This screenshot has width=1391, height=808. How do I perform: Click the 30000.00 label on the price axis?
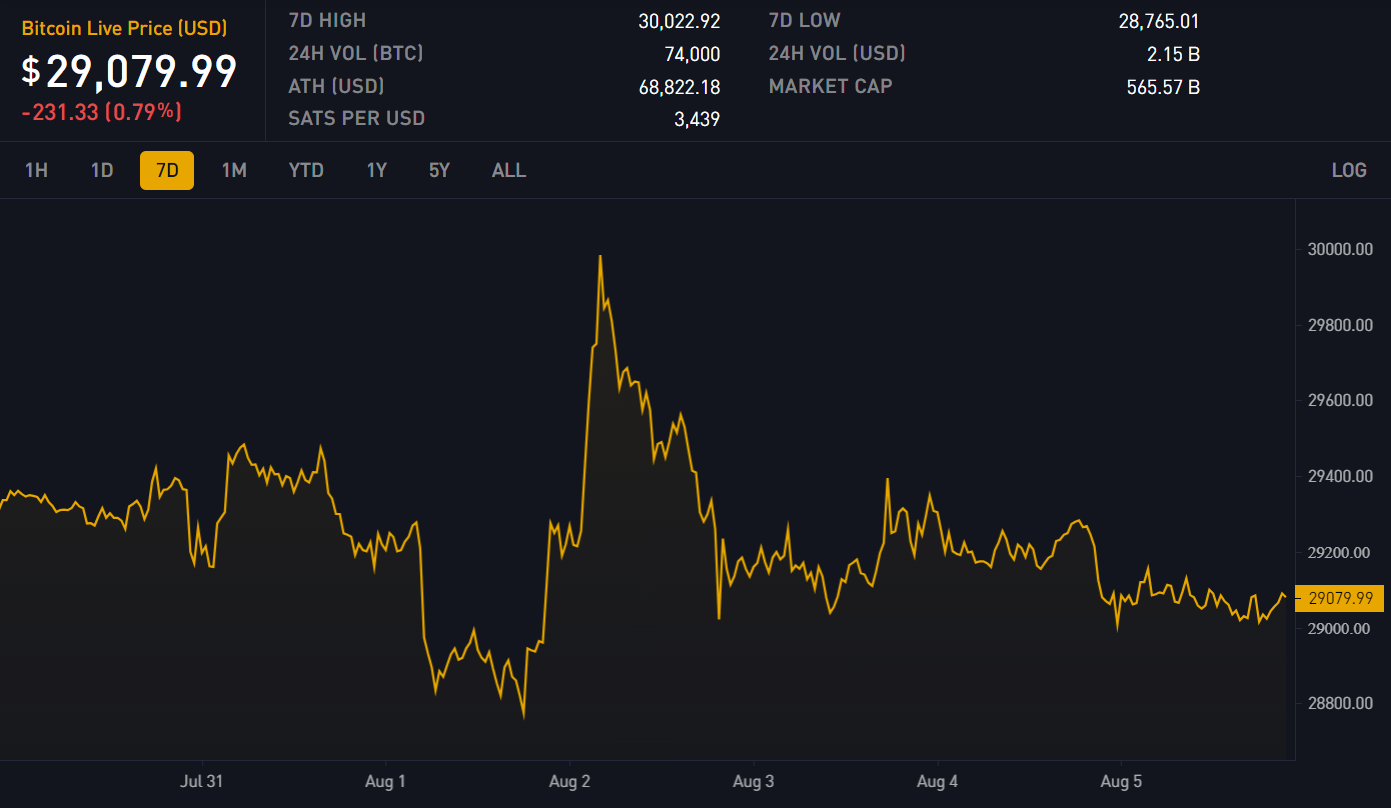(x=1338, y=249)
